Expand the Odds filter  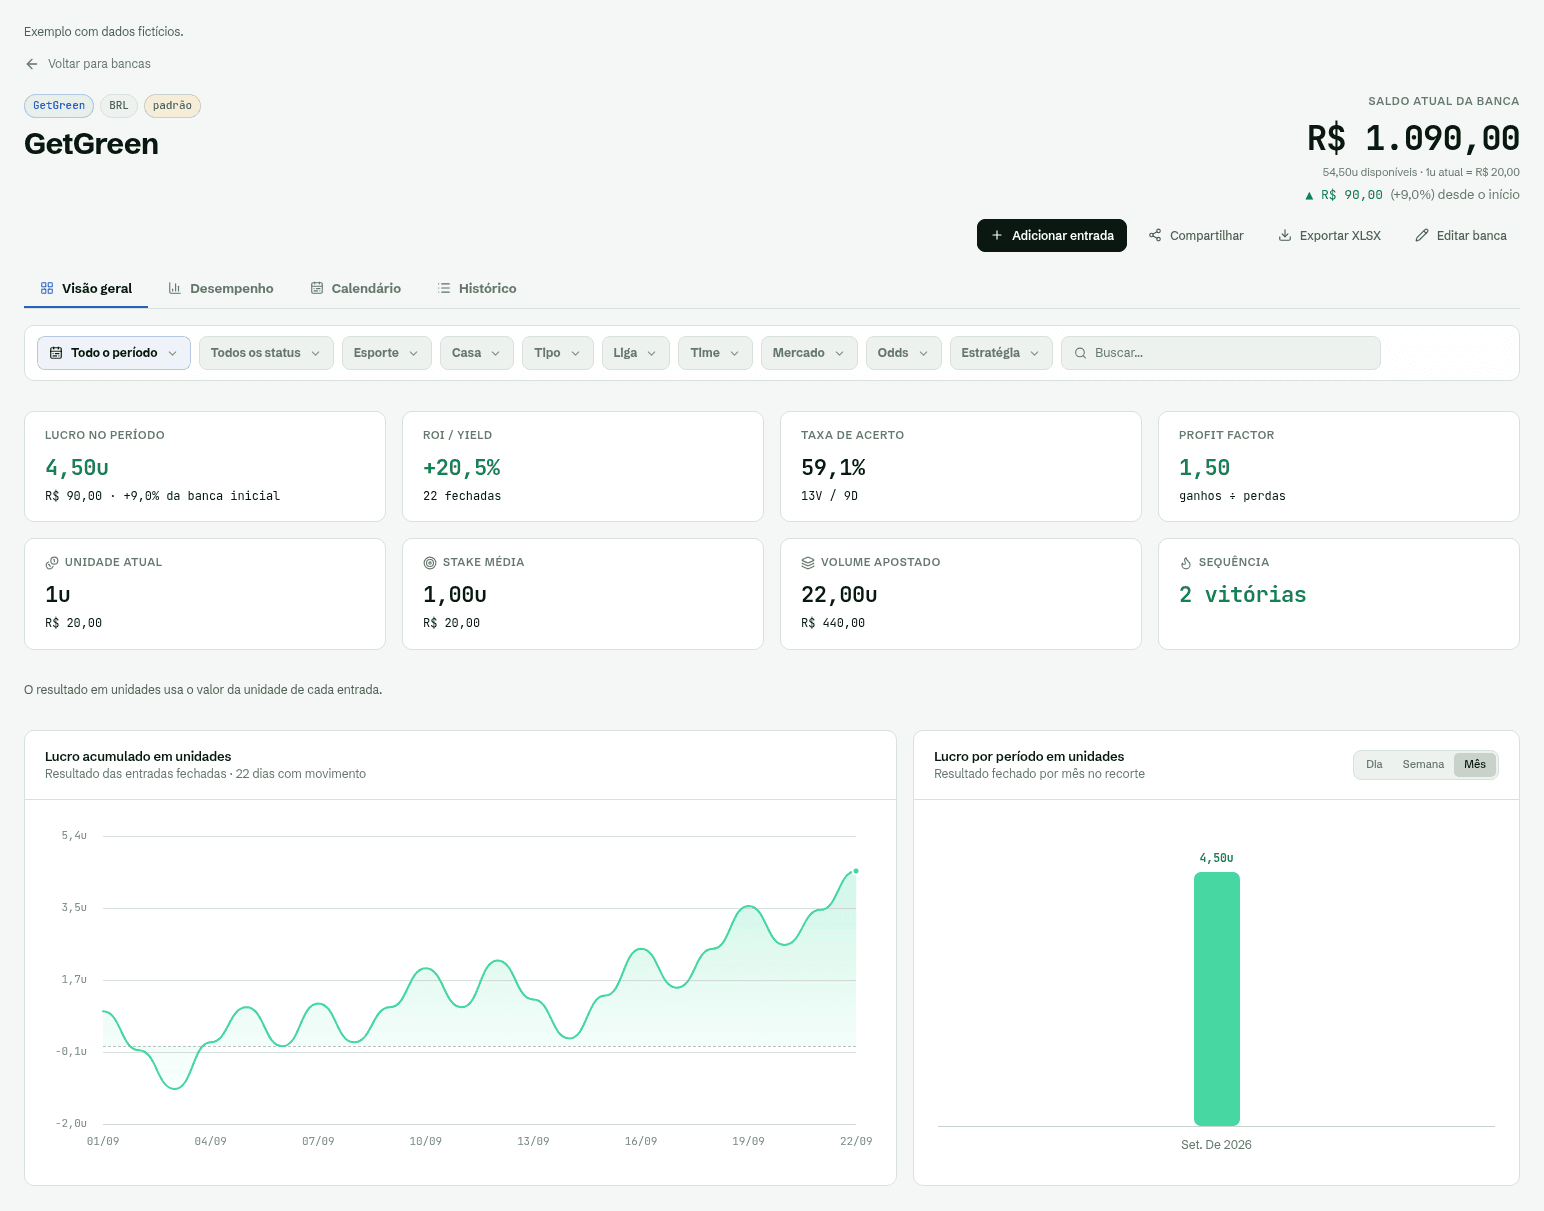904,353
